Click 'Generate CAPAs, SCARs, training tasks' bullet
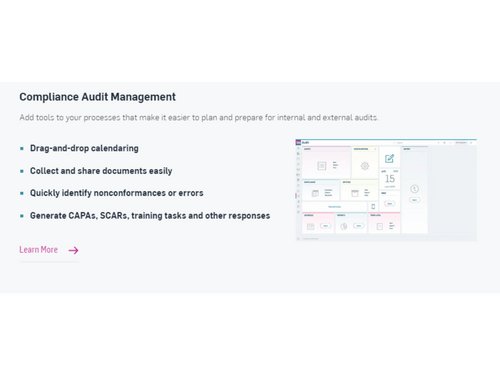 [x=150, y=216]
